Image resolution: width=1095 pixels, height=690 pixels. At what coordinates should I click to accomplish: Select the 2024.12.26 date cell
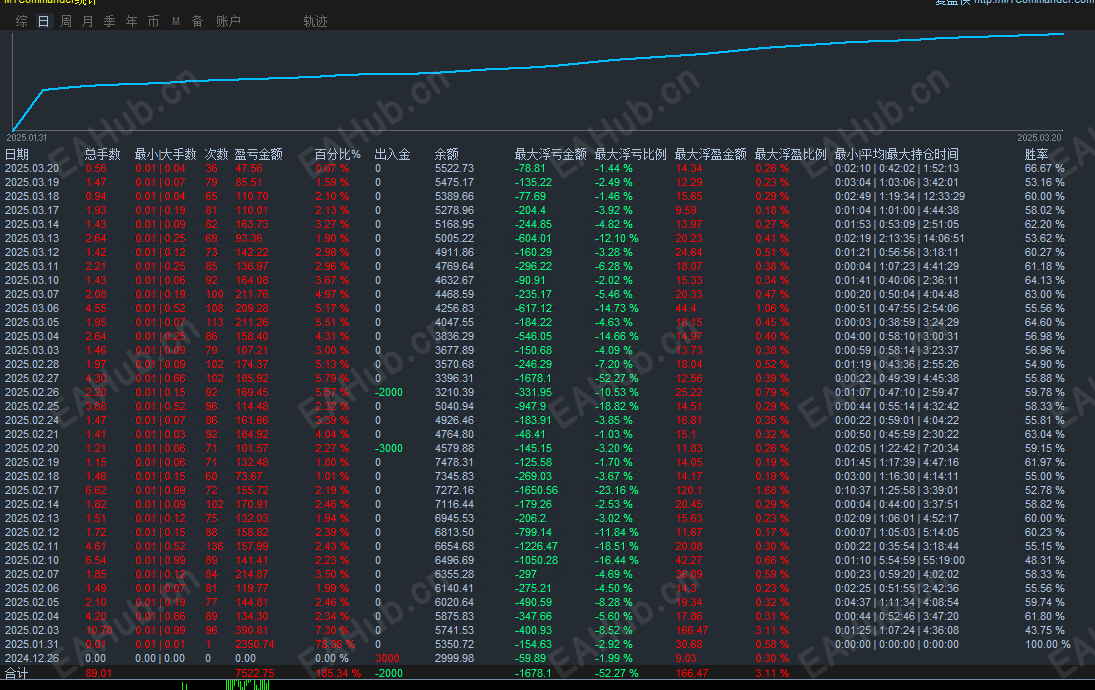pos(32,658)
